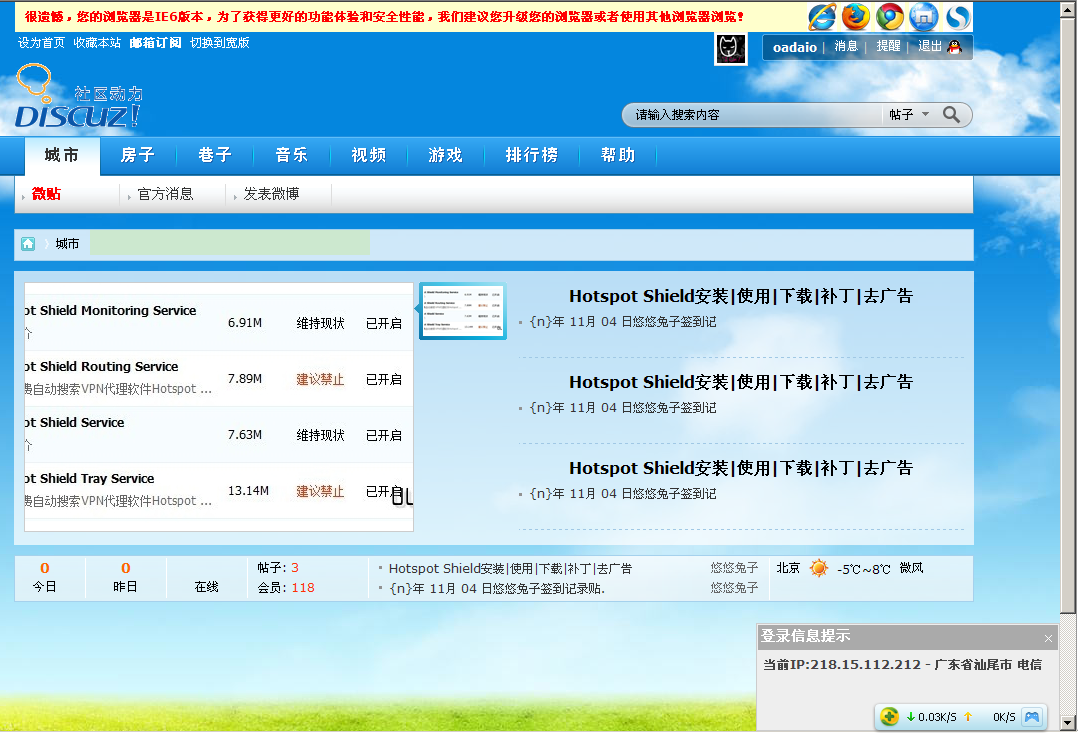The height and width of the screenshot is (733, 1078).
Task: Open the 日悠悠兔子签到记录贴 link in stats bar
Action: [497, 589]
